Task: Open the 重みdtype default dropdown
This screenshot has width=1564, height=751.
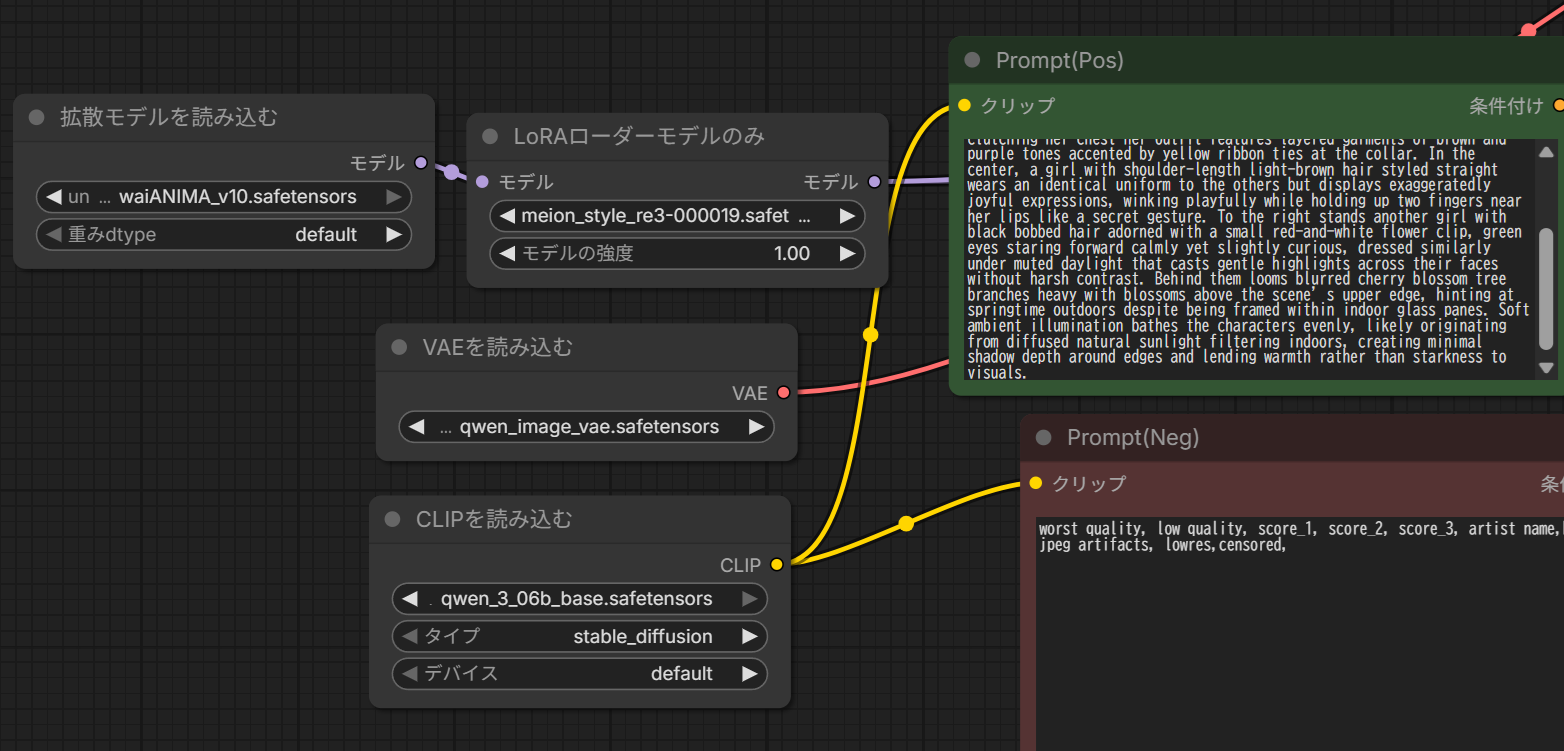Action: coord(223,235)
